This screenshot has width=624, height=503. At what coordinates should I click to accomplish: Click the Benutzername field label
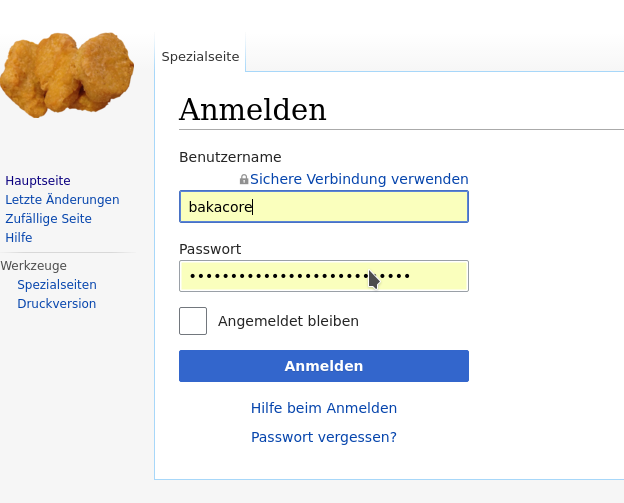tap(230, 157)
